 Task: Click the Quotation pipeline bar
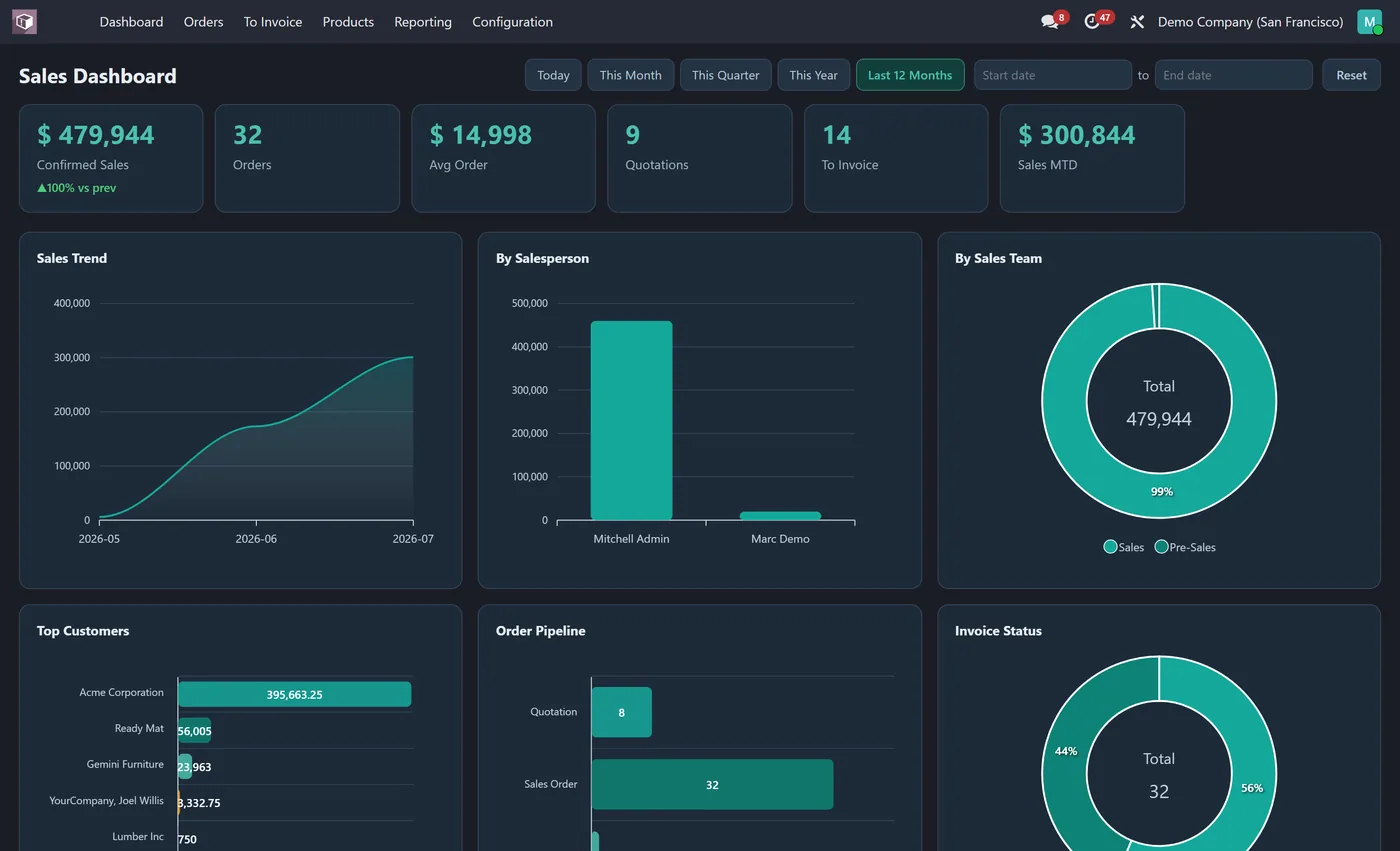tap(621, 712)
